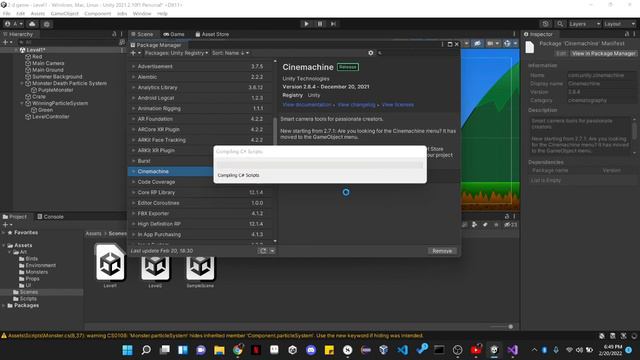Select the Code Coverage package
The width and height of the screenshot is (640, 360).
(x=171, y=182)
